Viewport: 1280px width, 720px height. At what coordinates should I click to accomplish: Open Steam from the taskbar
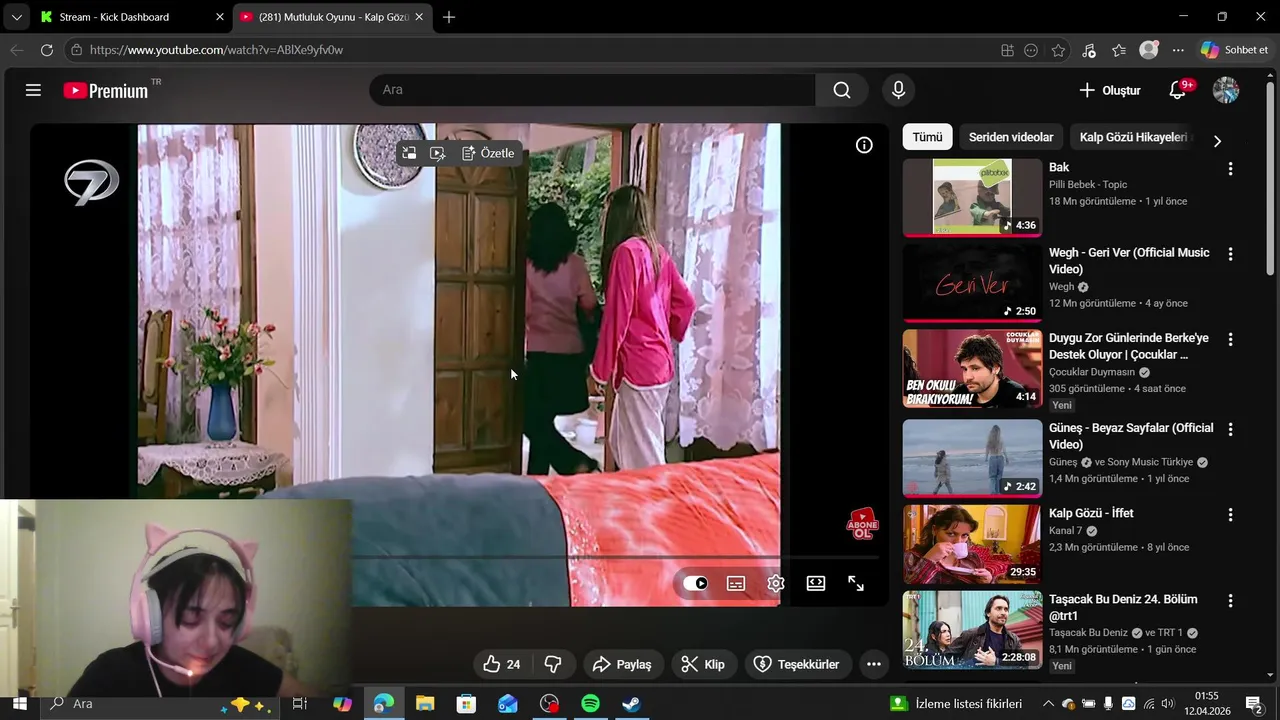[x=632, y=704]
